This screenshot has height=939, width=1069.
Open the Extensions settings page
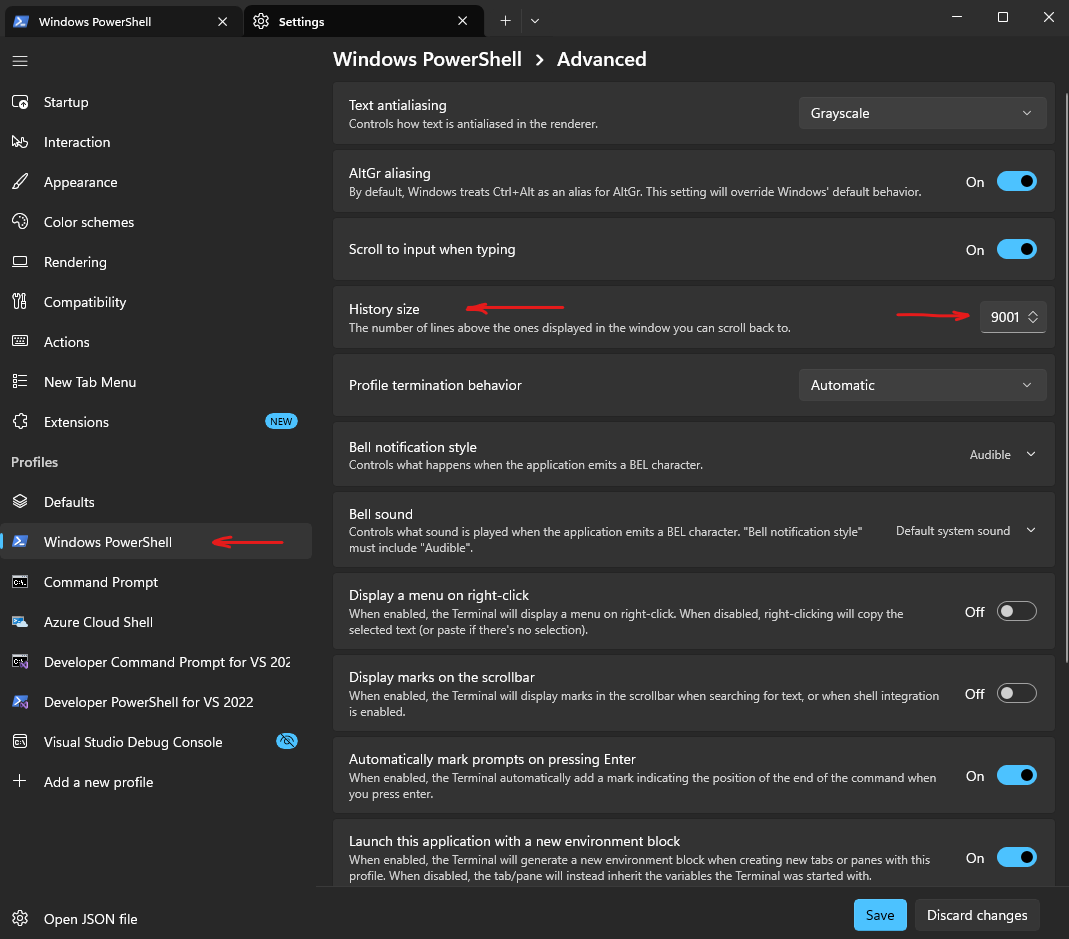tap(157, 421)
